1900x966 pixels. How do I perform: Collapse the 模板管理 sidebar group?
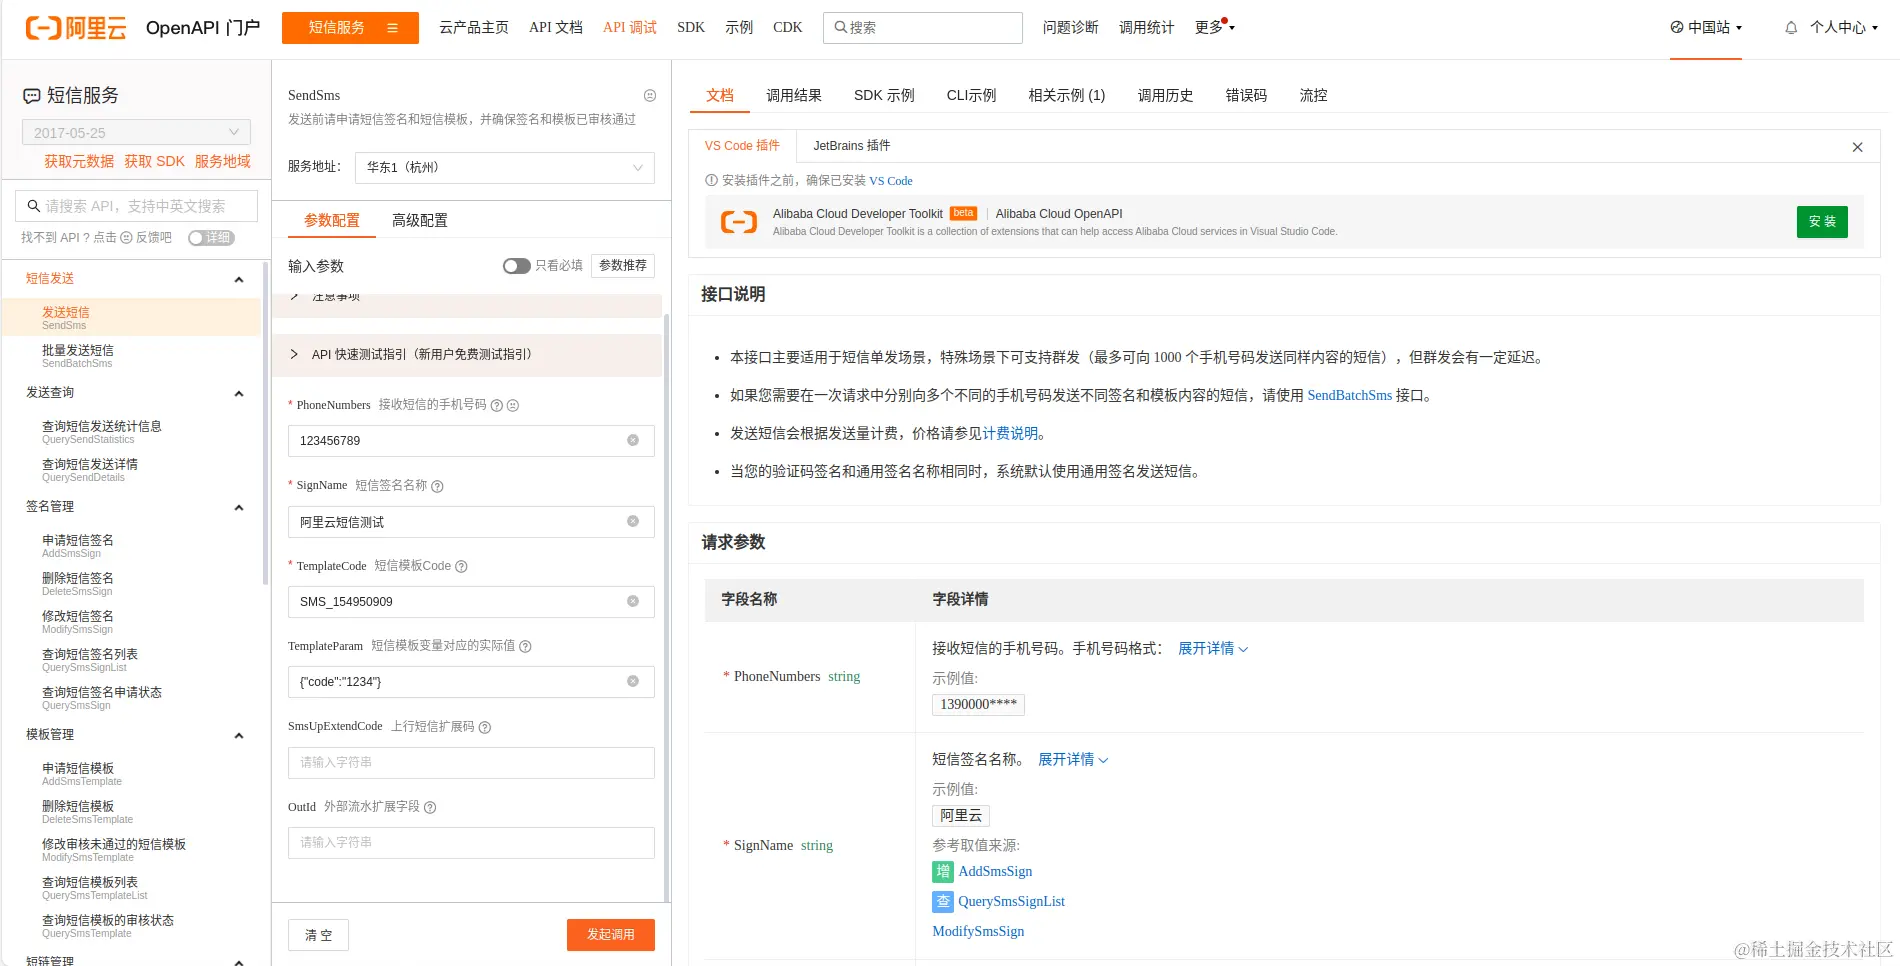point(239,736)
